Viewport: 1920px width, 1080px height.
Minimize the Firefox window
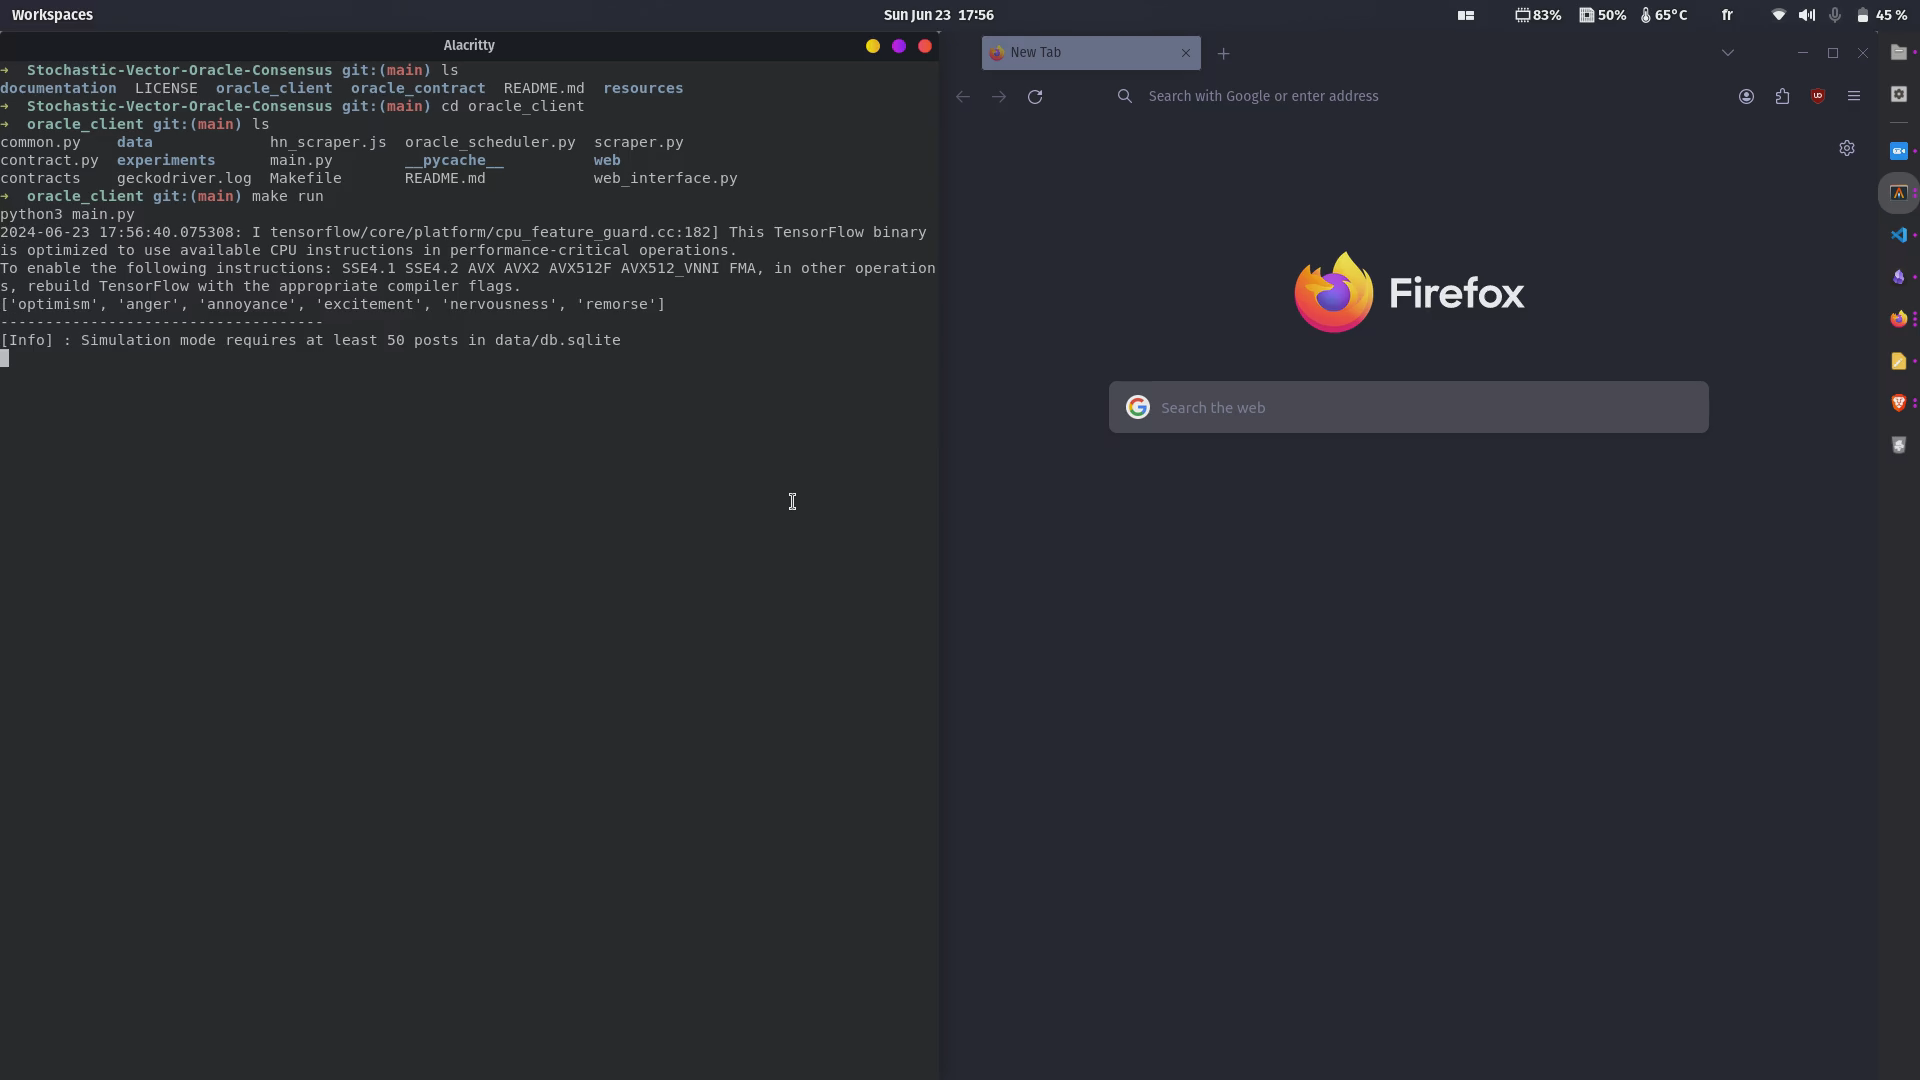coord(1803,53)
